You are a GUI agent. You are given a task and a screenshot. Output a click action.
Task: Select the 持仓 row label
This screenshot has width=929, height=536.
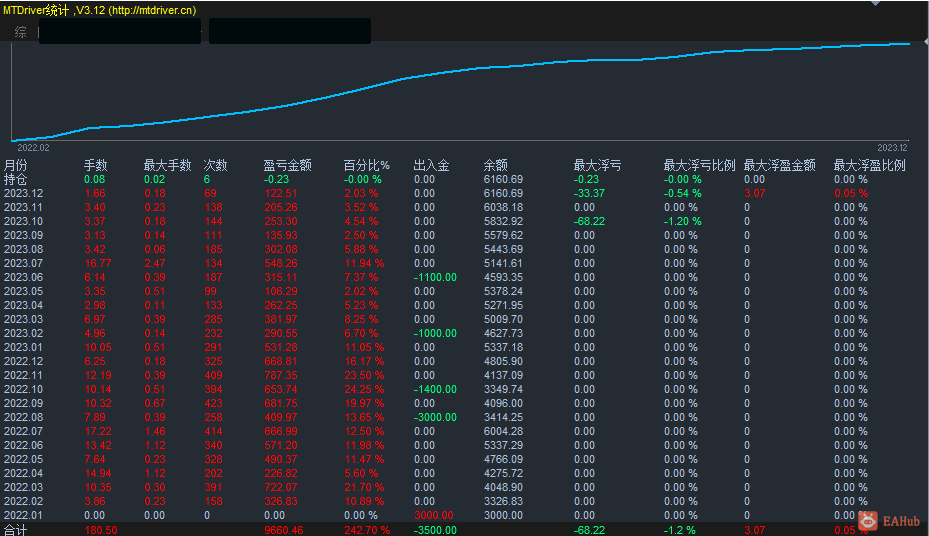point(16,179)
